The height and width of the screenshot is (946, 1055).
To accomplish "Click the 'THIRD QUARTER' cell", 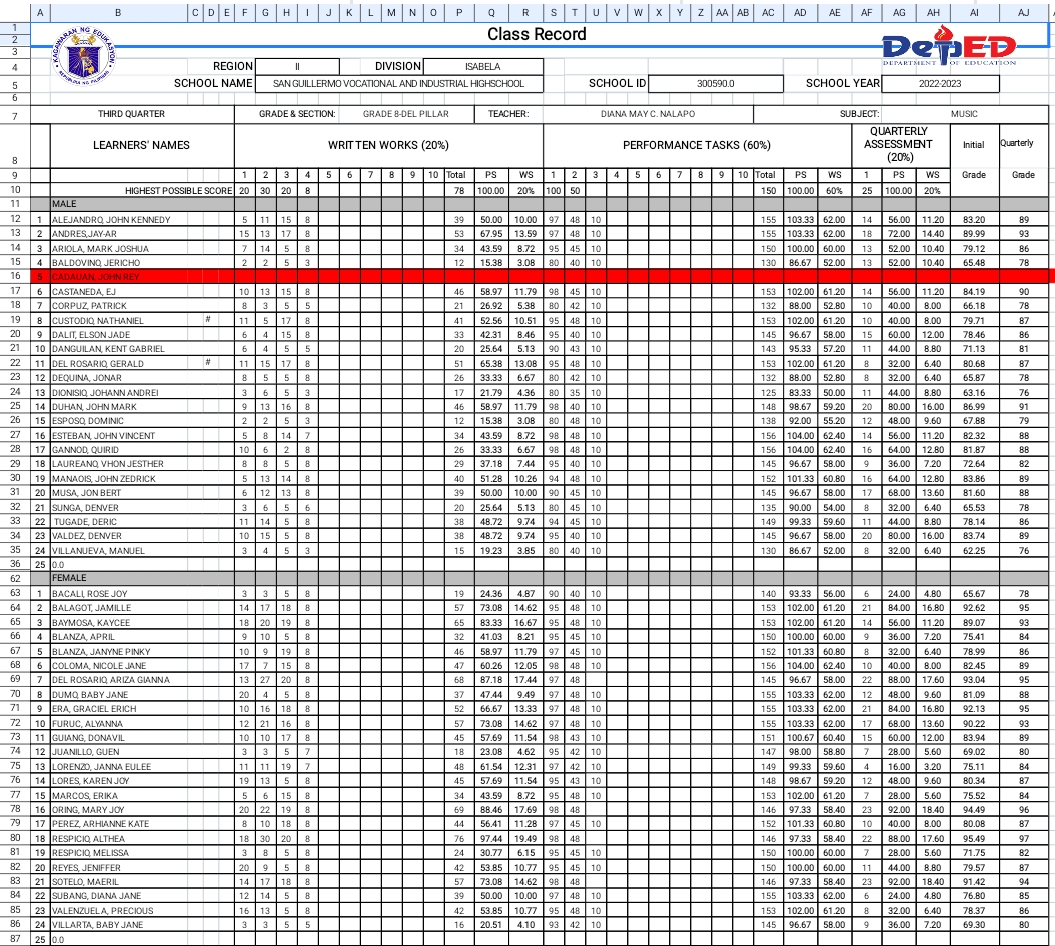I will pos(132,114).
